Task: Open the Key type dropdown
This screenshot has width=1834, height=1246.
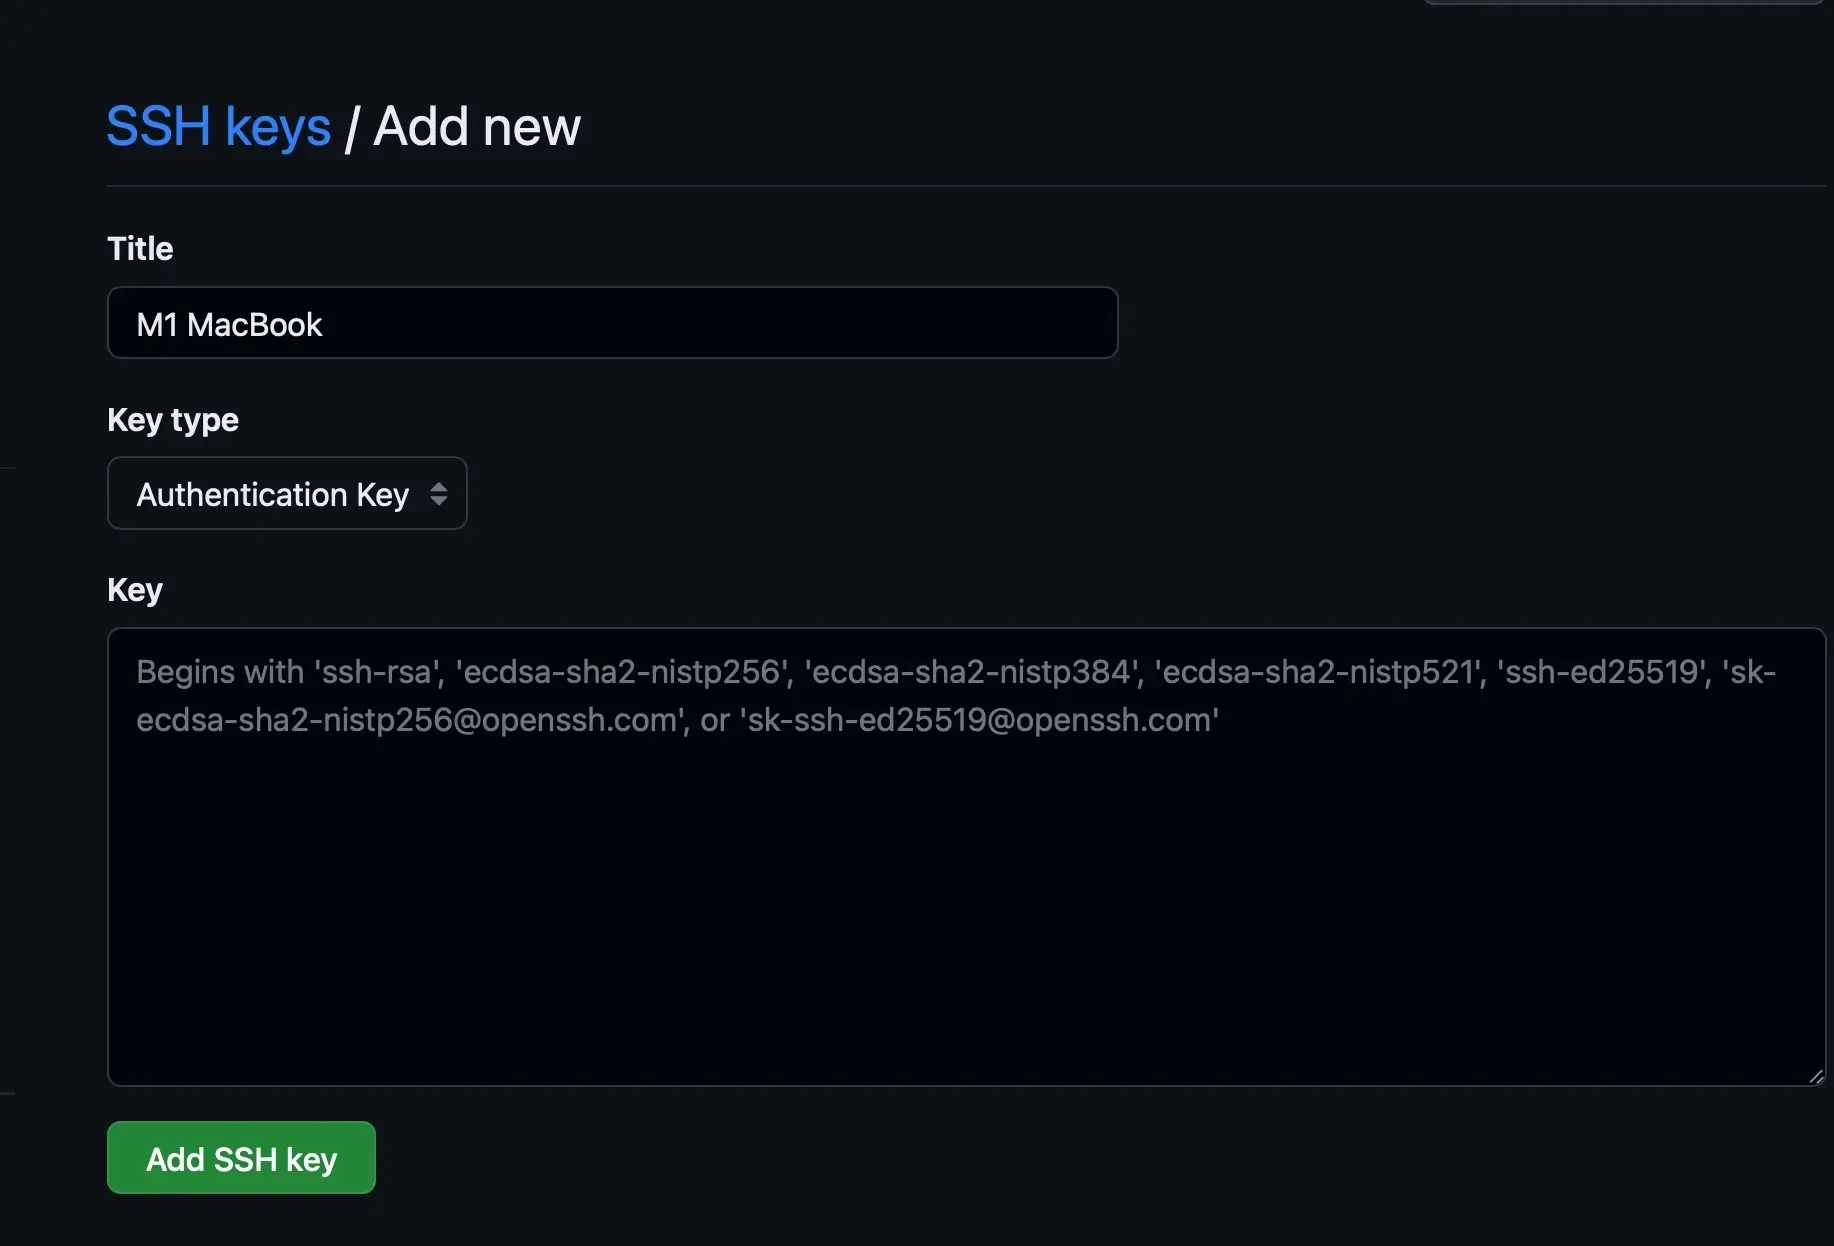Action: coord(286,493)
